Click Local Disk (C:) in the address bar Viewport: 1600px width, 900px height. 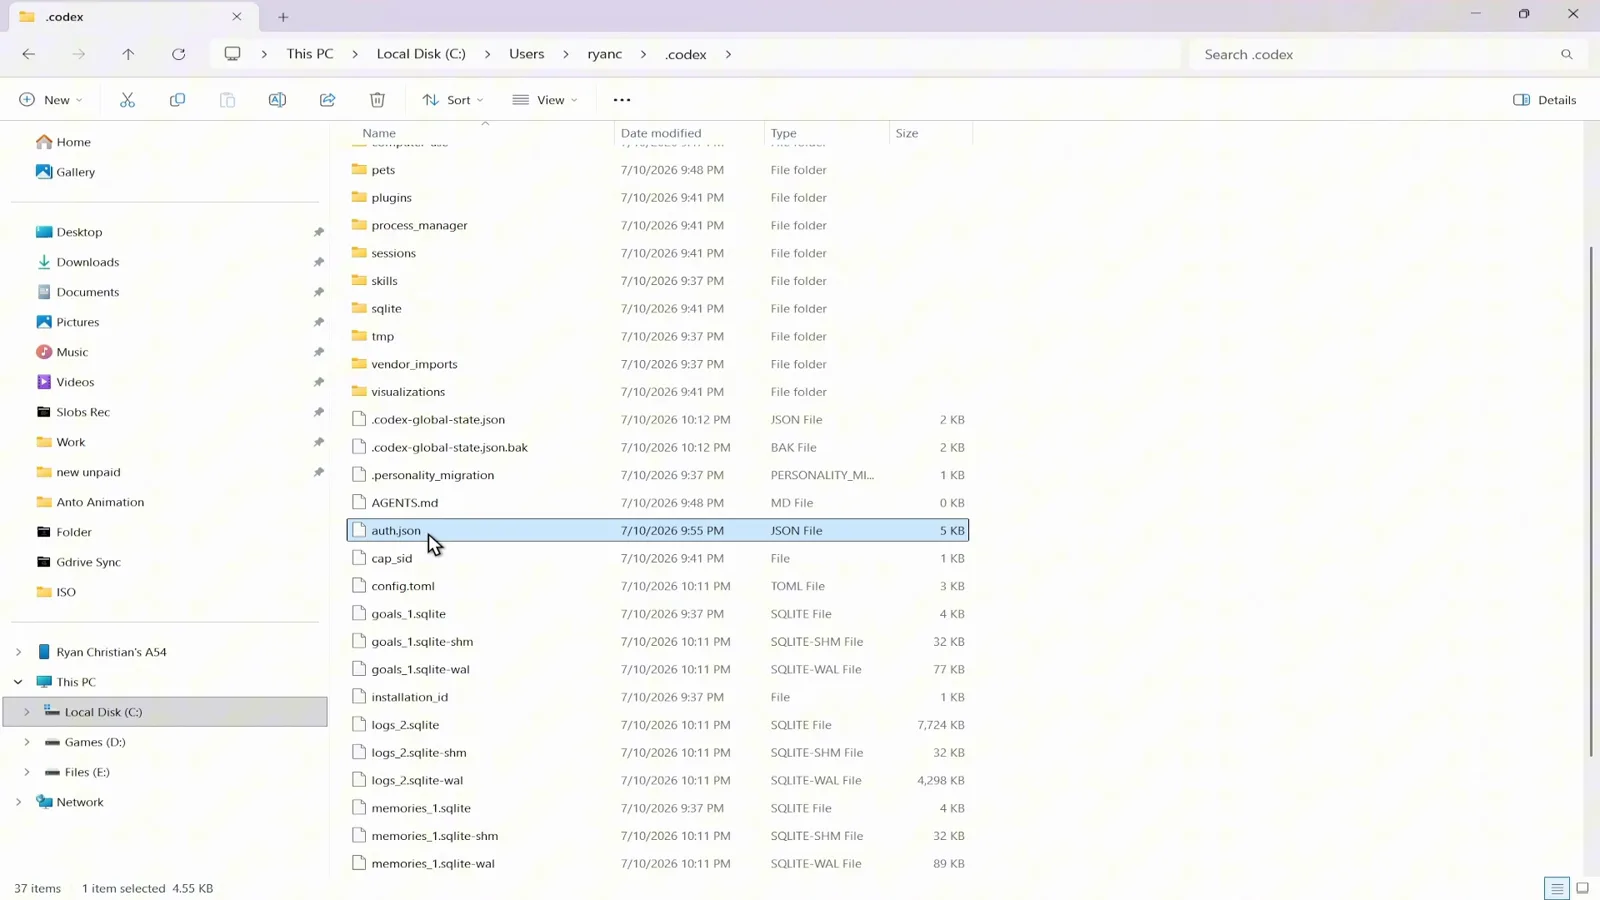(421, 54)
